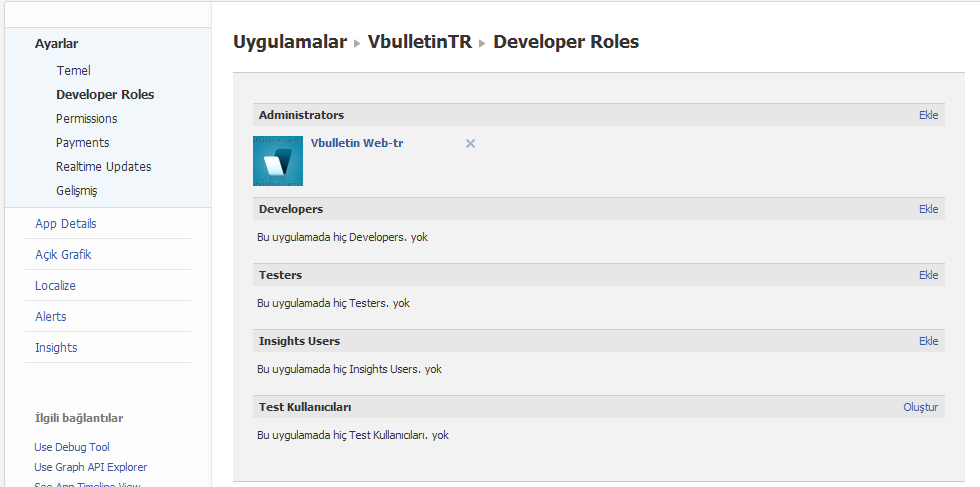
Task: Open the Gelişmiş settings page
Action: (76, 191)
